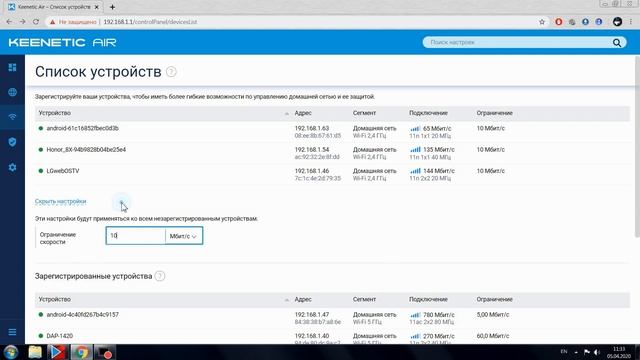Open the media player taskbar icon
This screenshot has height=360, width=640.
(58, 352)
